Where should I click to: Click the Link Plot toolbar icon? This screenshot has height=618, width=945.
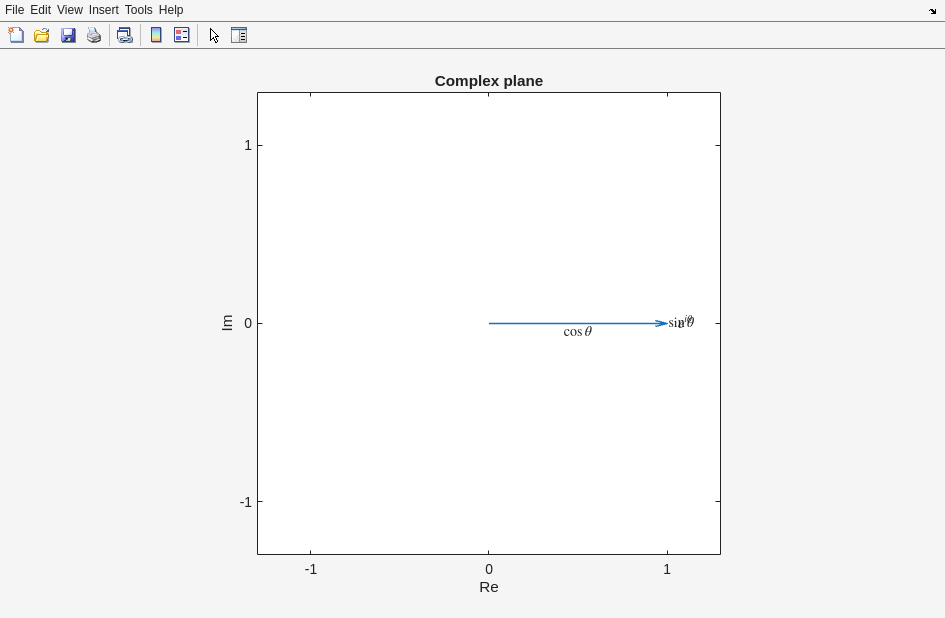124,35
